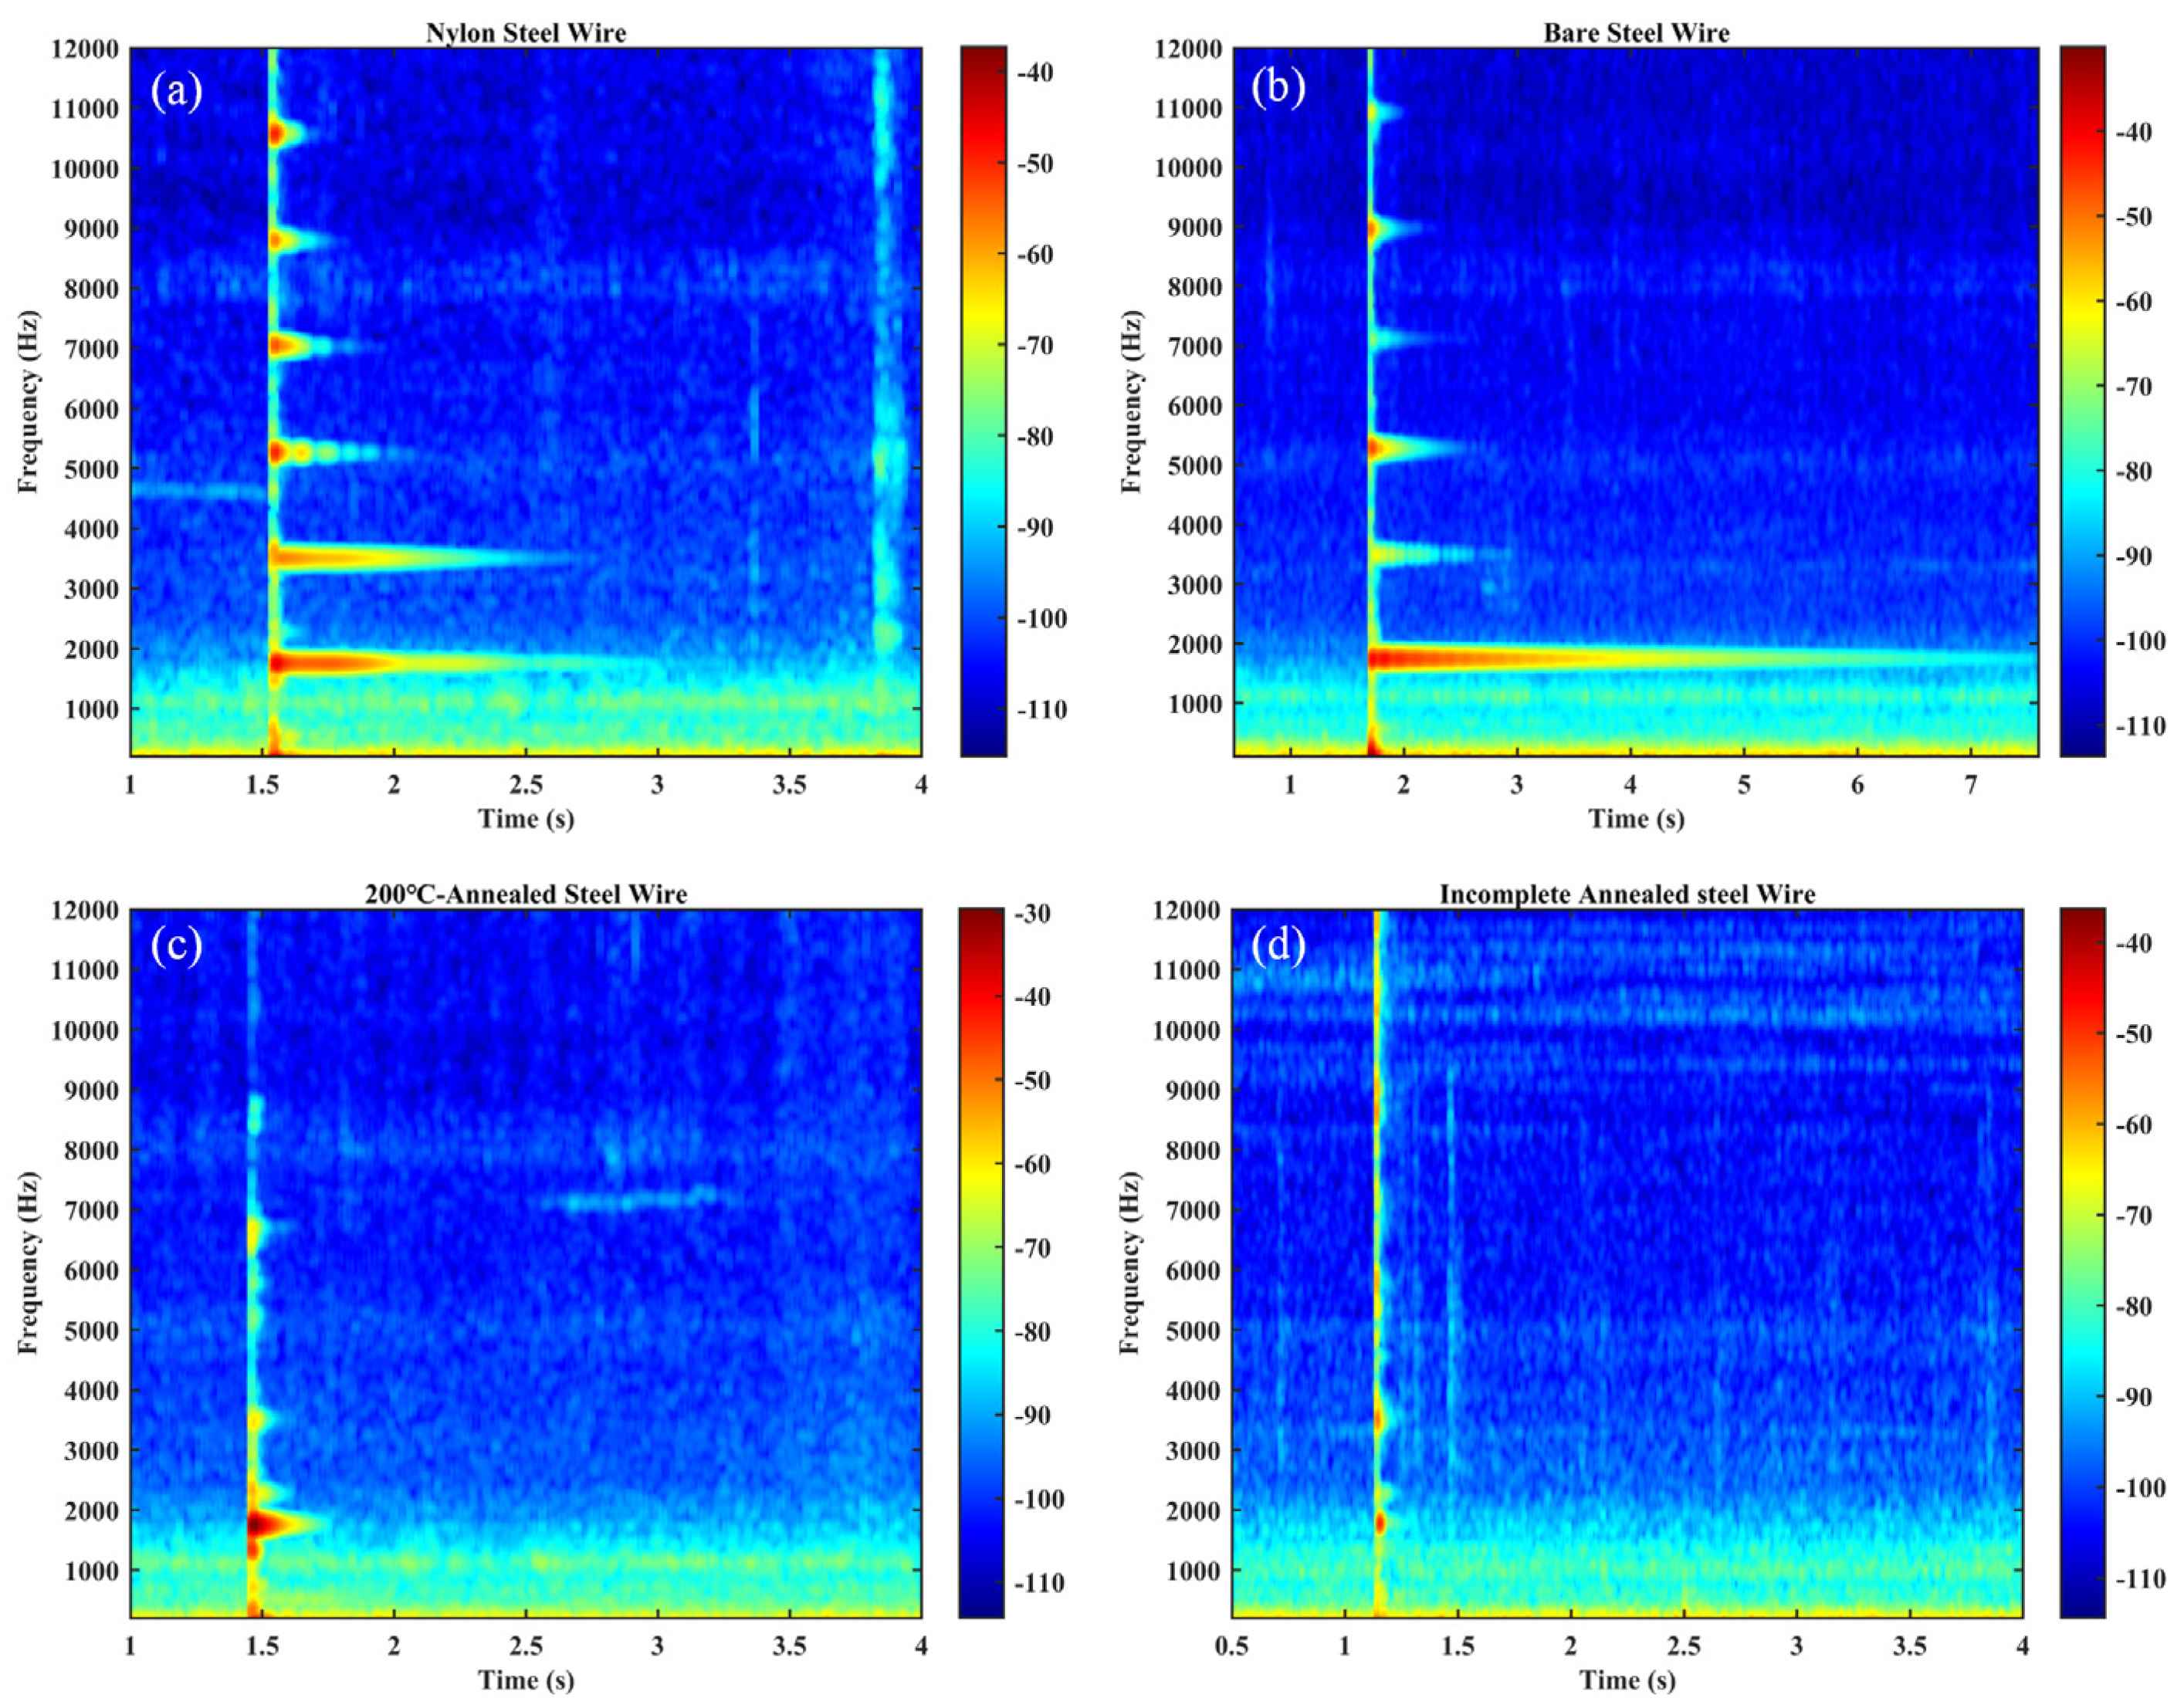Click the colorbar beside Bare Steel Wire plot
The image size is (2184, 1708).
tap(2082, 401)
